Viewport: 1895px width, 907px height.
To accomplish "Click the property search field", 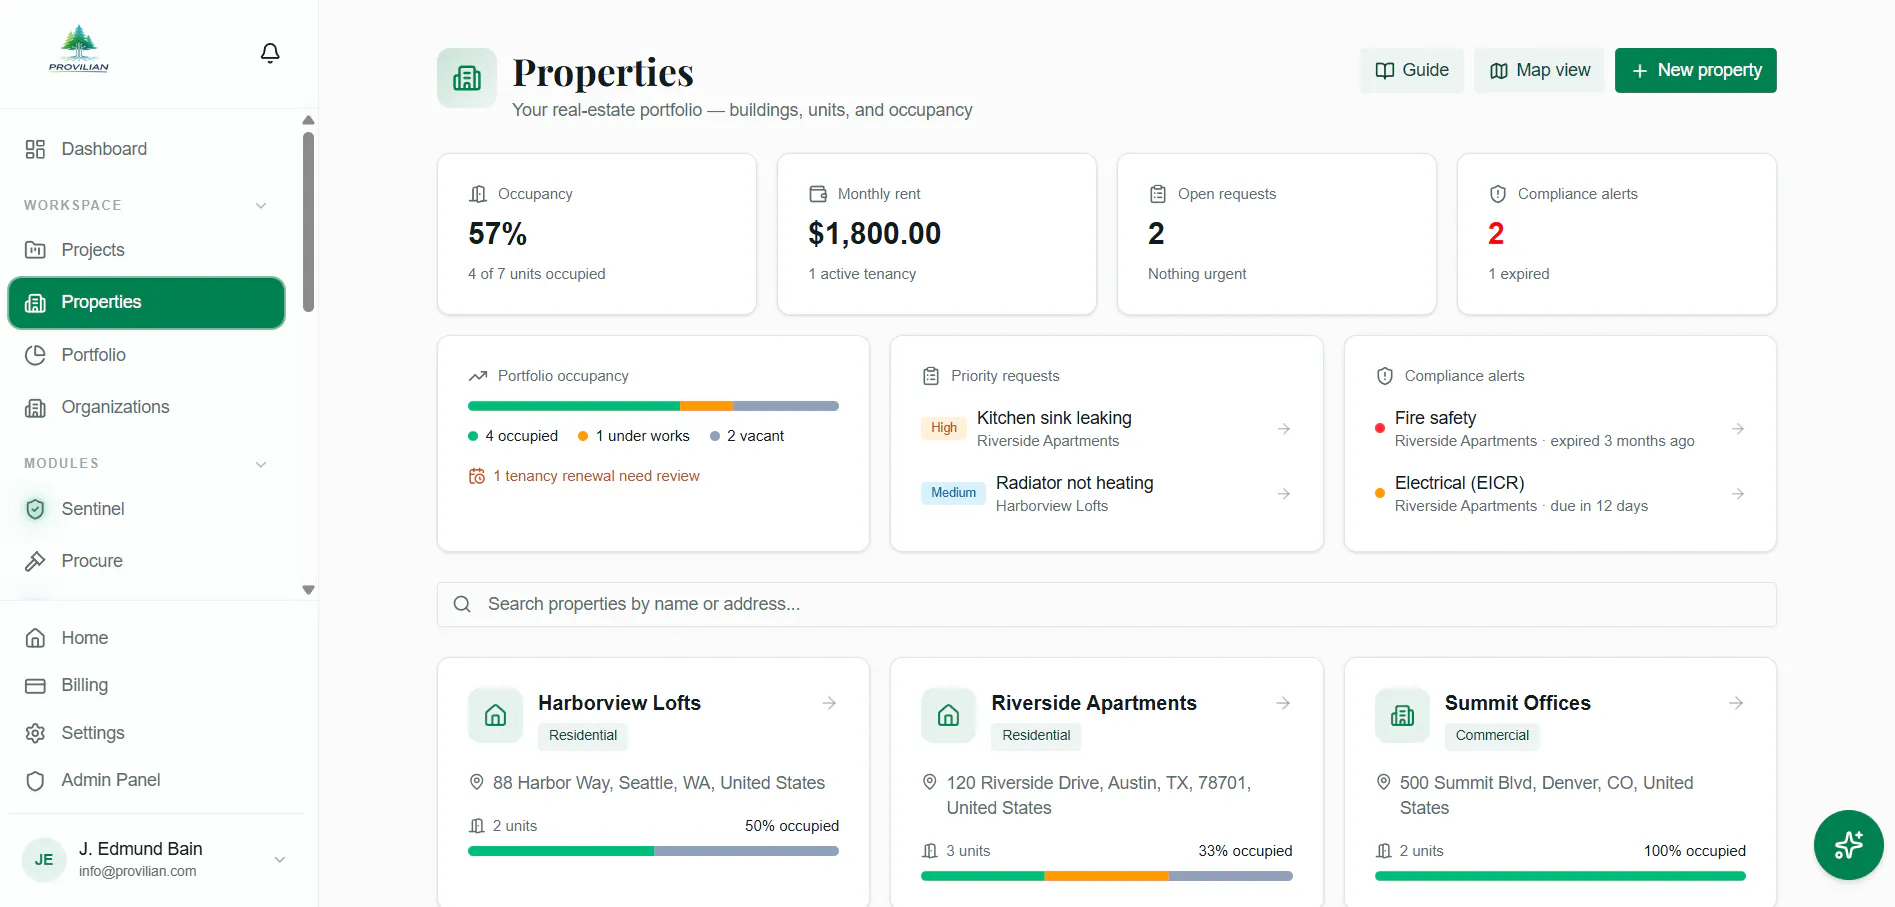I will pos(1107,604).
